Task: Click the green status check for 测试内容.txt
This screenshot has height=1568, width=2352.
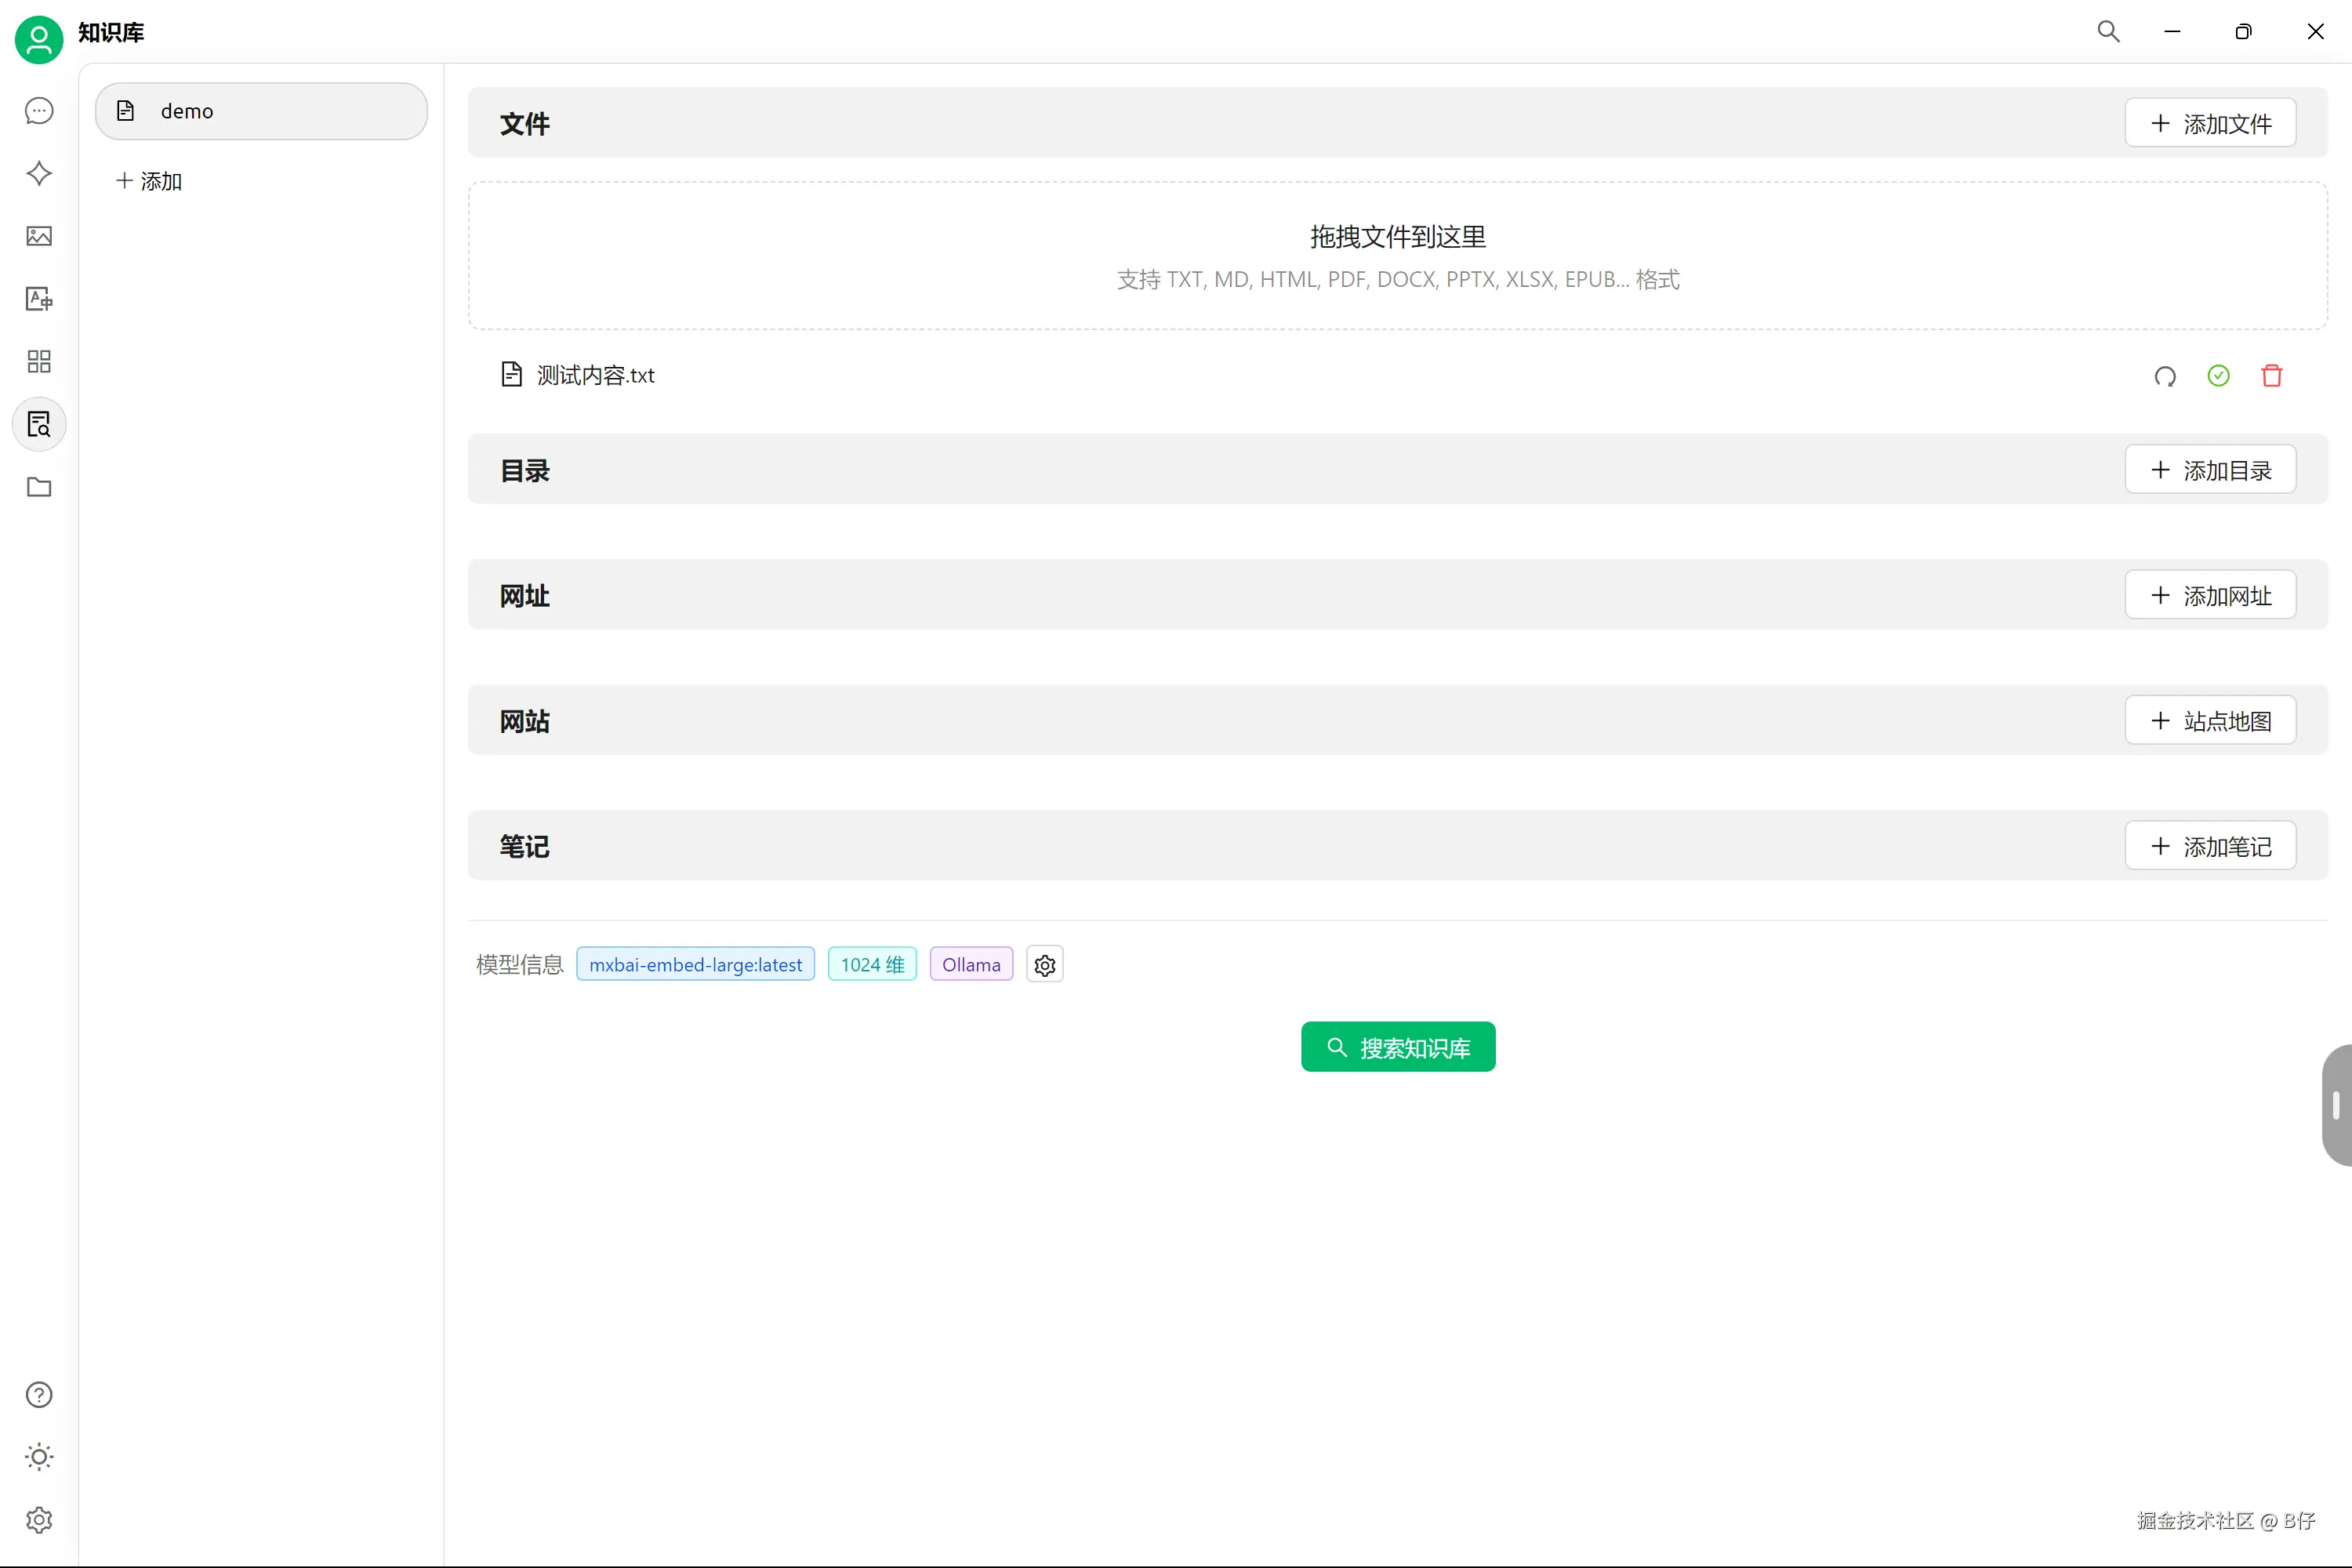Action: (x=2218, y=376)
